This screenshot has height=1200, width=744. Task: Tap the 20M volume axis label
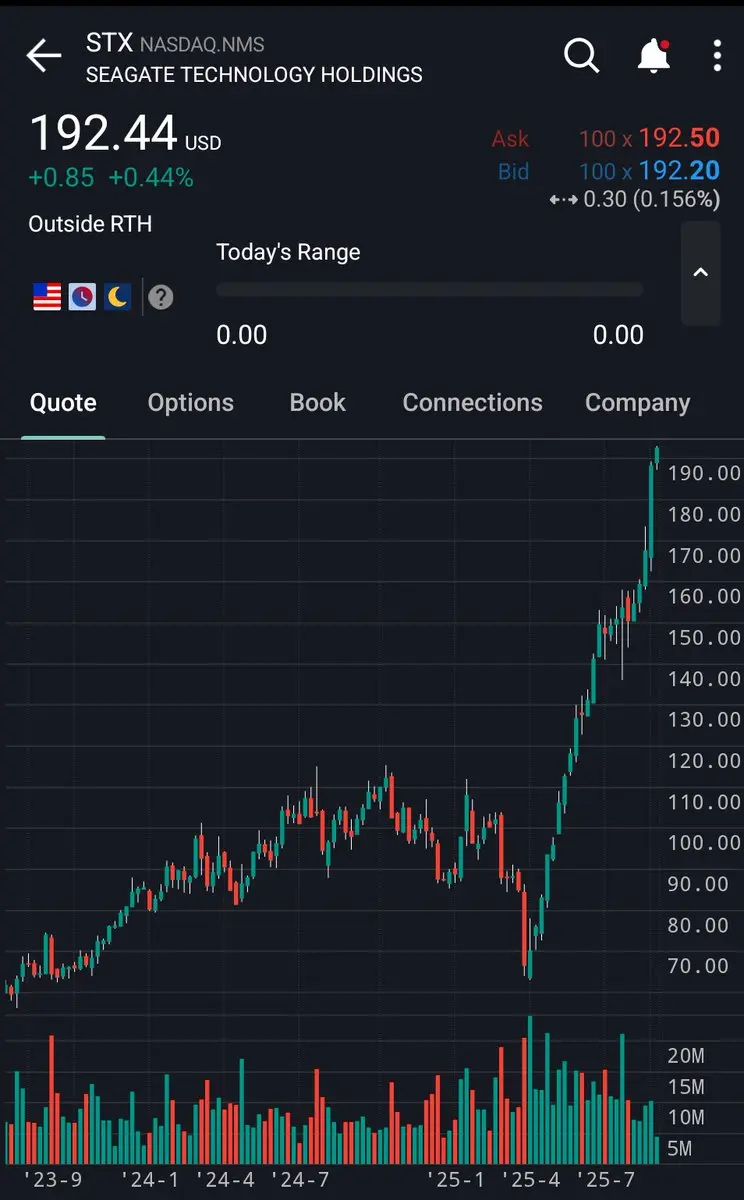click(686, 1056)
